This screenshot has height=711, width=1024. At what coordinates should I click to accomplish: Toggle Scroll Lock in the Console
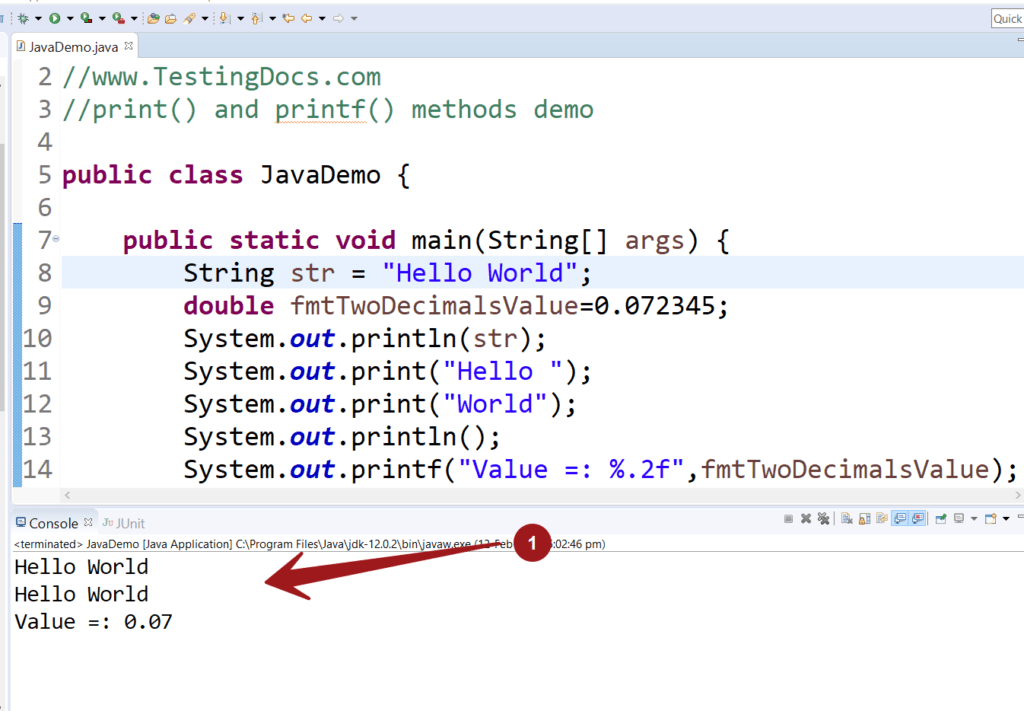[867, 518]
